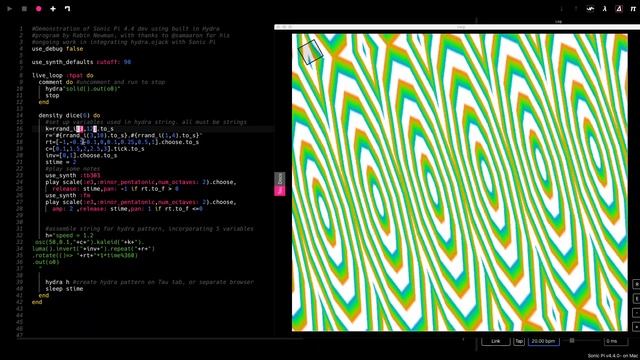Click the Tap tempo button

[519, 341]
